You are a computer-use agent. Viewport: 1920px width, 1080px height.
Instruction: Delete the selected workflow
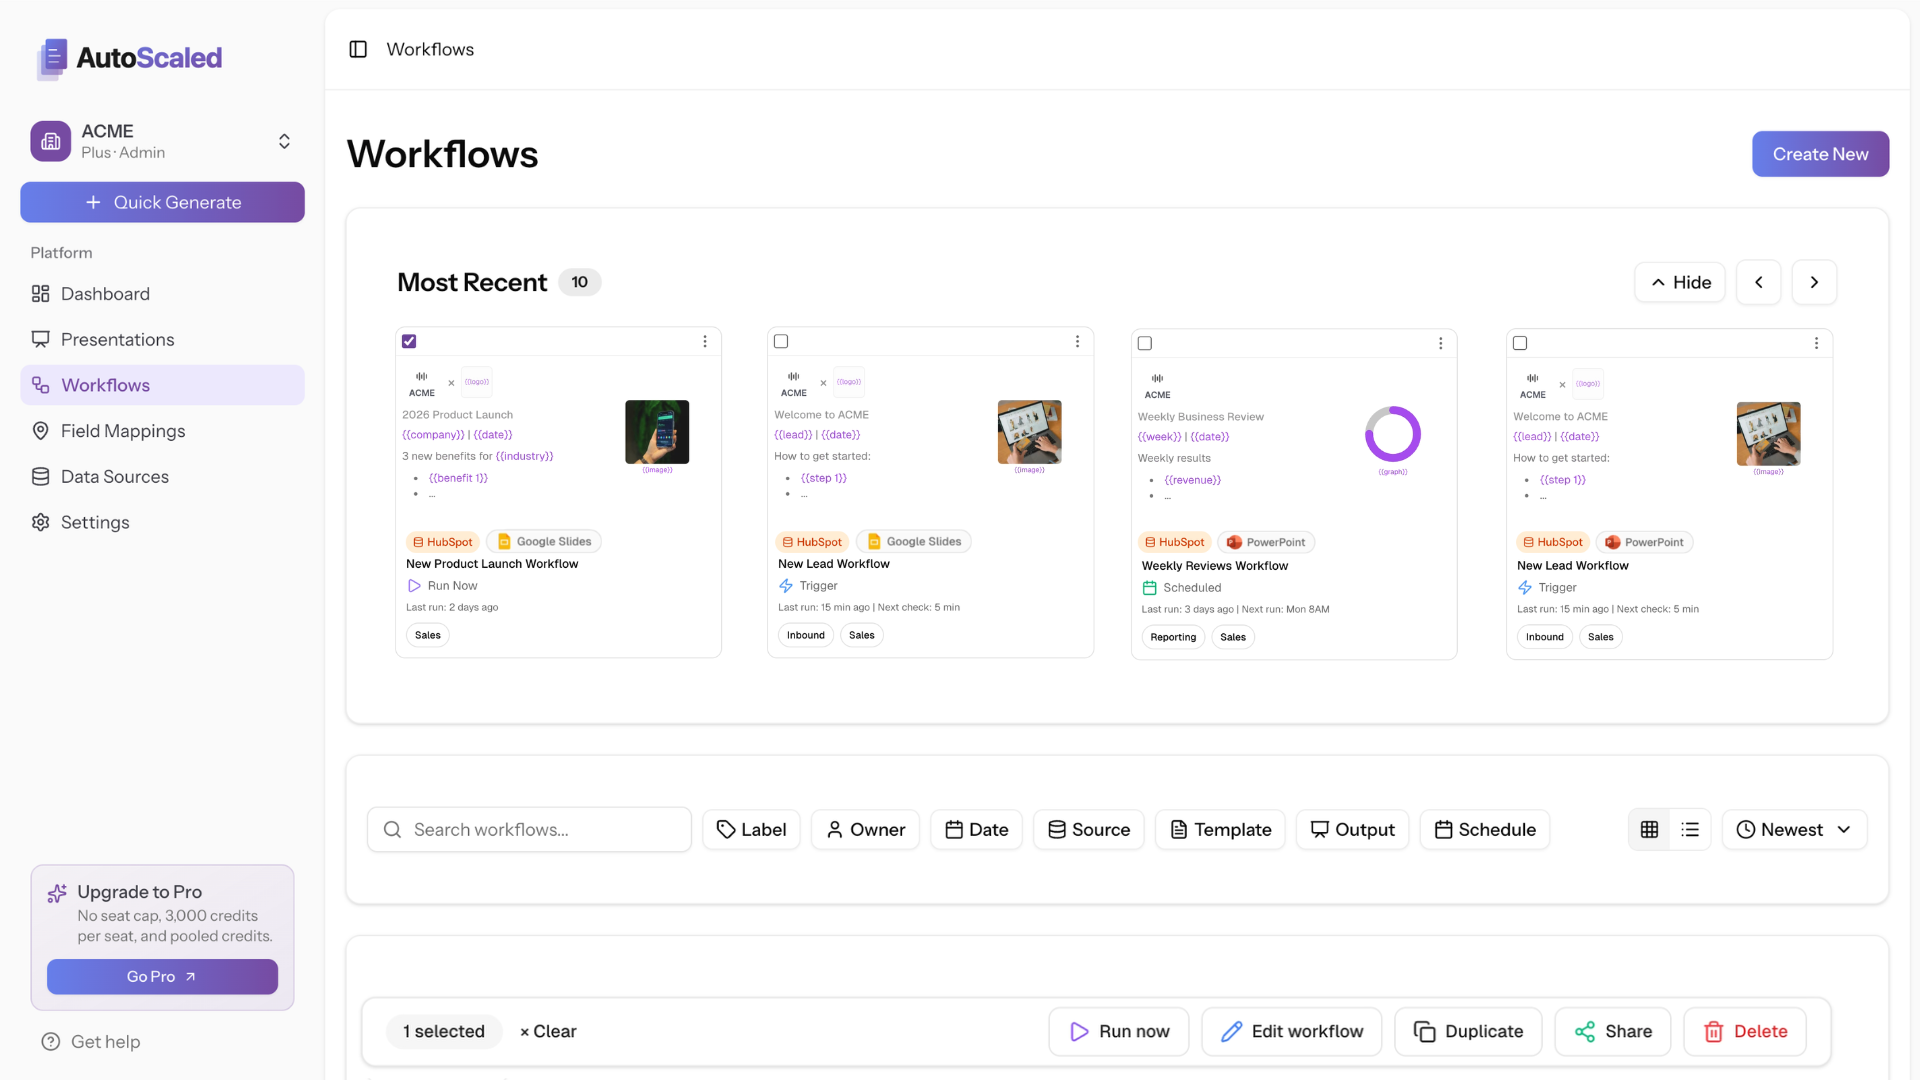(1745, 1032)
